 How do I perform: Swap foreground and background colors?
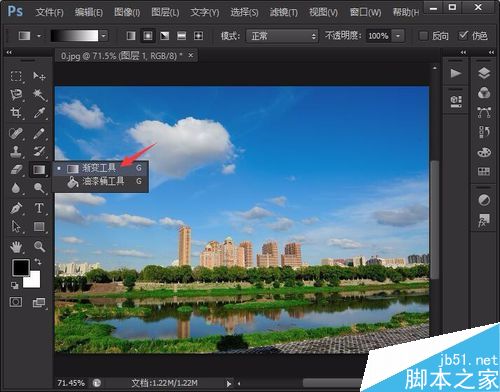tap(38, 262)
